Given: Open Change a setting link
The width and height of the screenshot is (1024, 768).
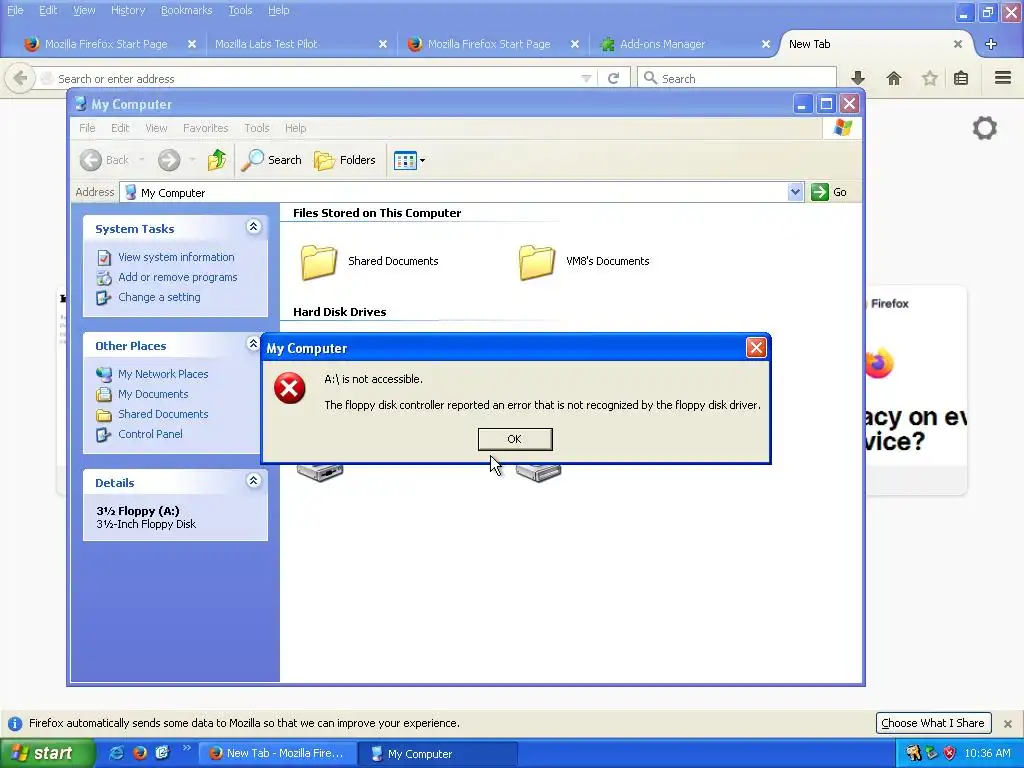Looking at the screenshot, I should point(159,297).
